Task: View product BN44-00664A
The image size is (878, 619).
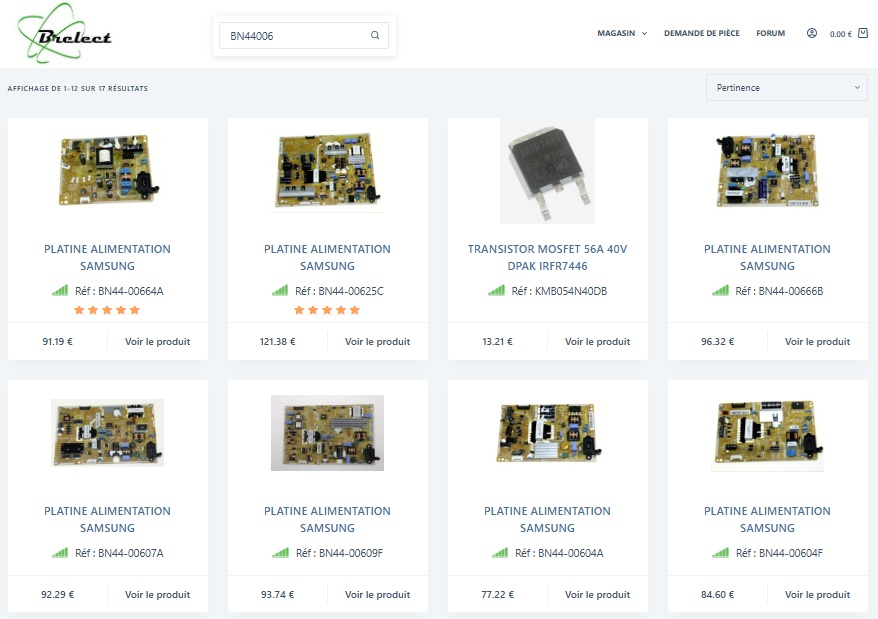Action: [x=157, y=341]
